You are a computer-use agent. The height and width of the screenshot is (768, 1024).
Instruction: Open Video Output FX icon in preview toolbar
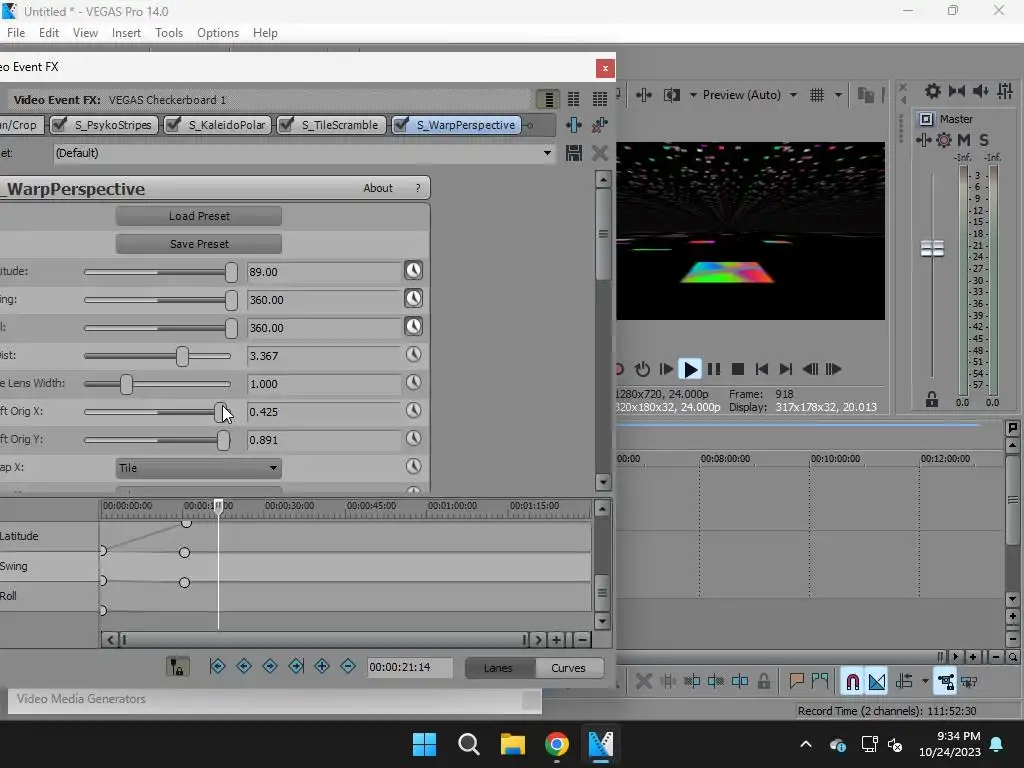point(644,95)
